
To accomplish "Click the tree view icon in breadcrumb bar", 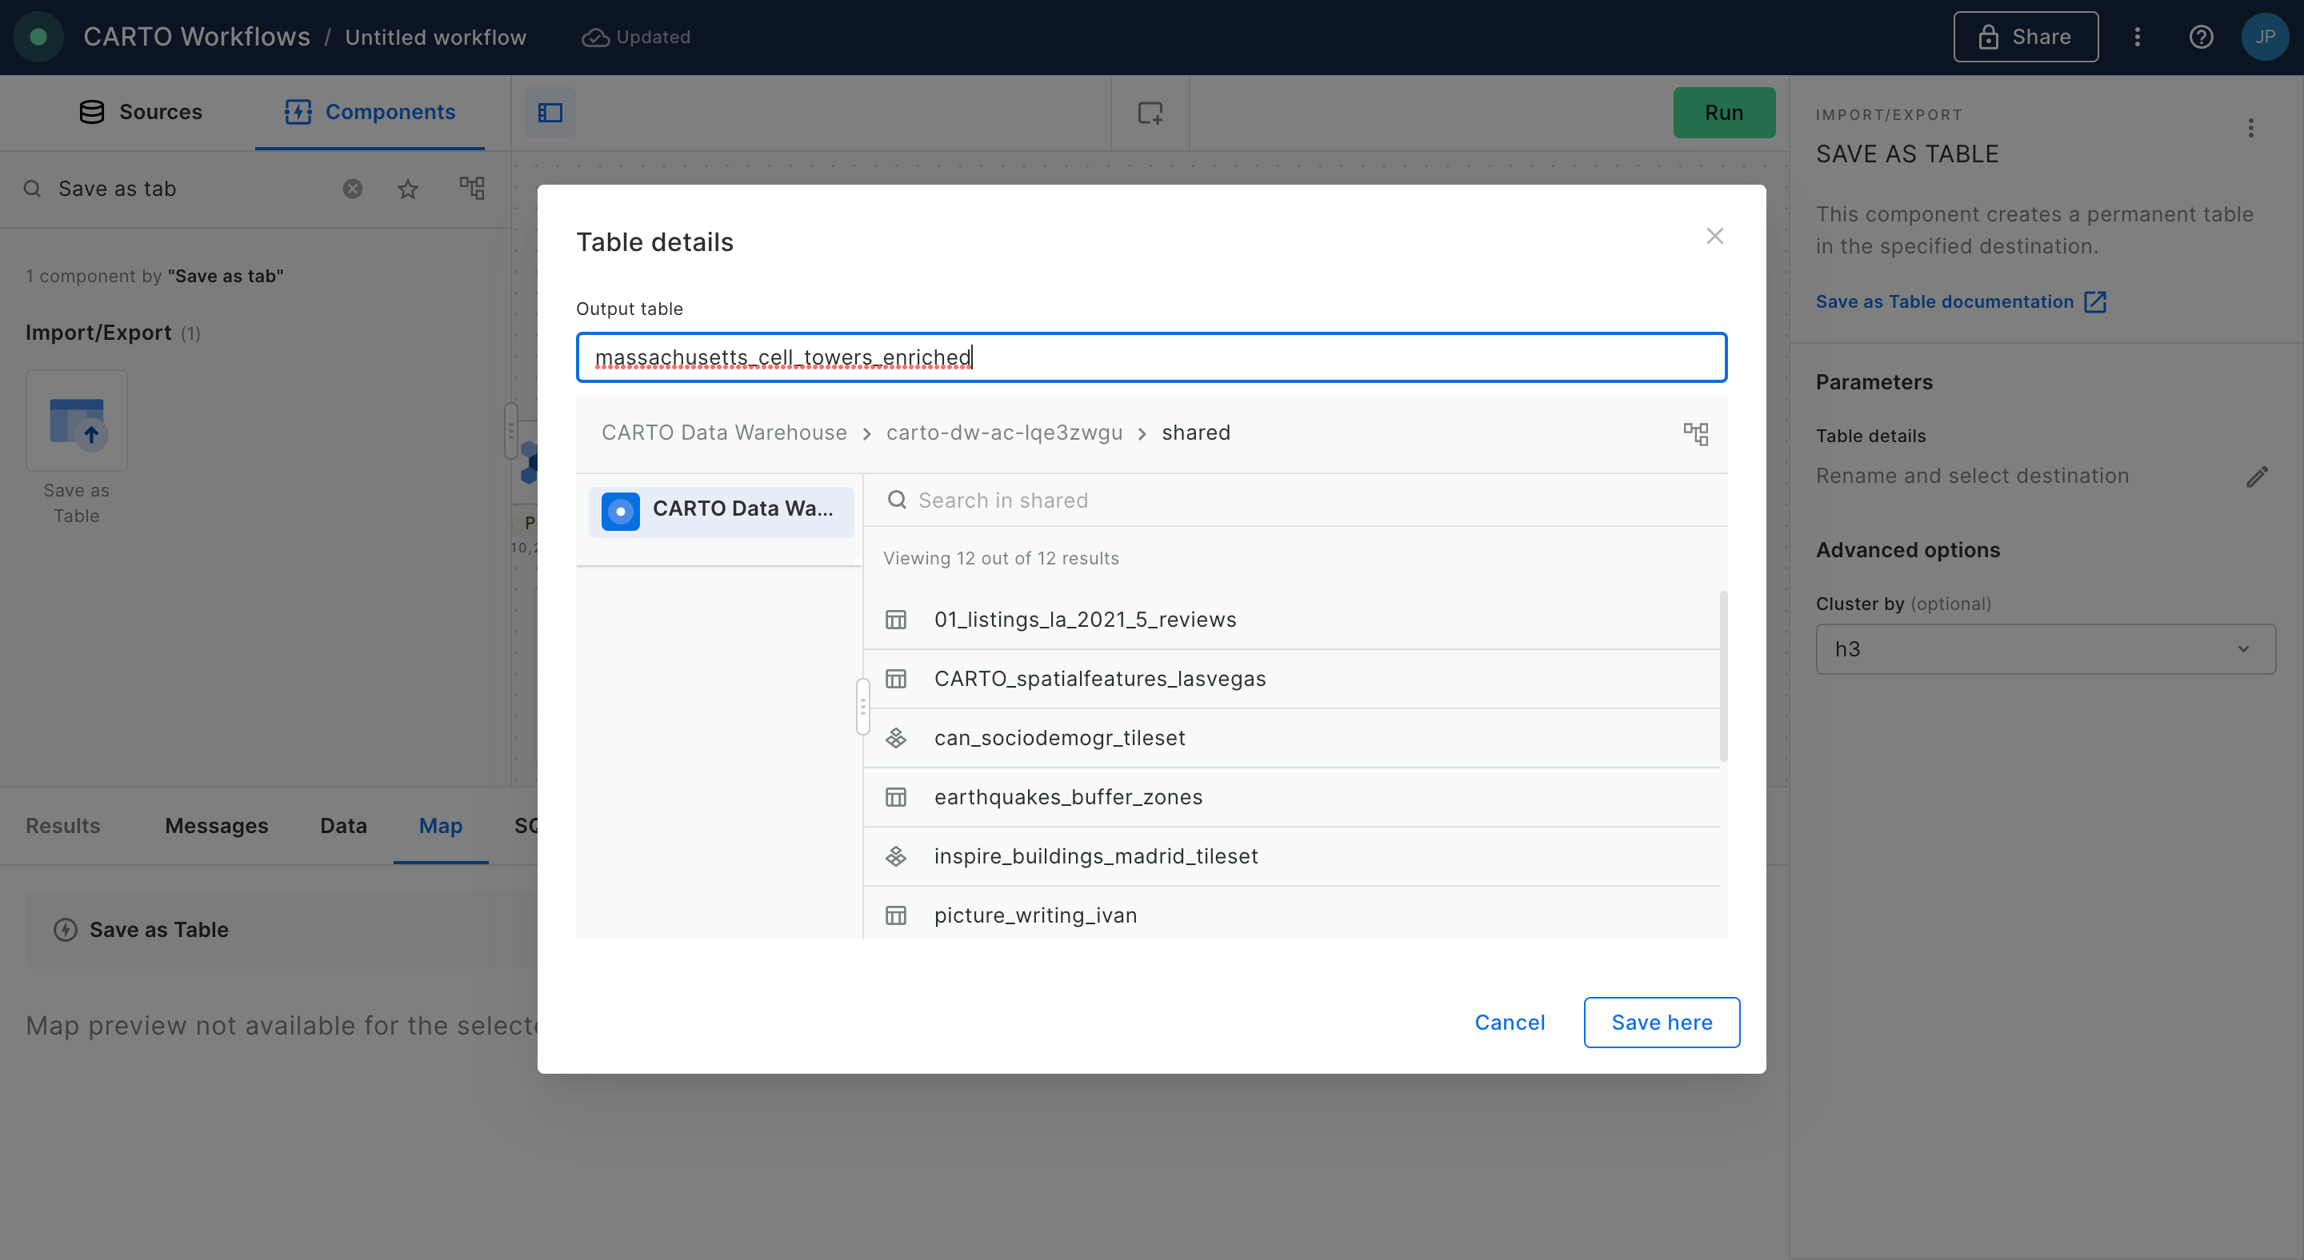I will point(1695,433).
